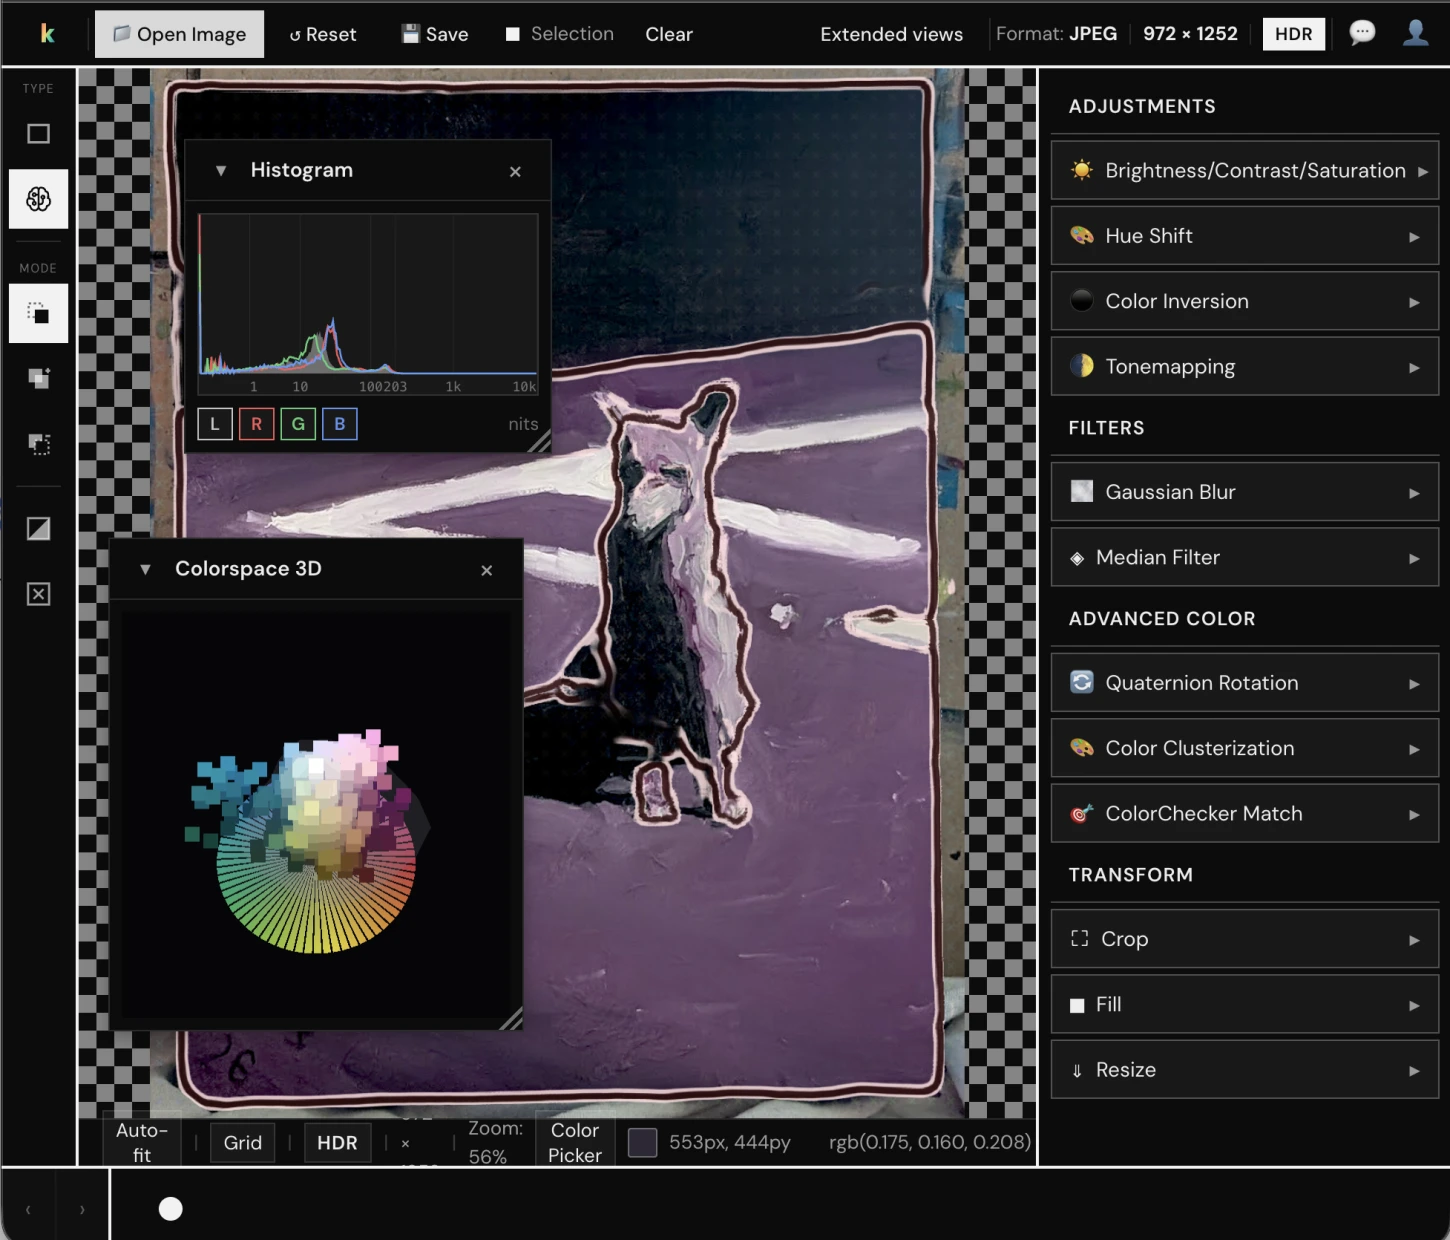Click the Quaternion Rotation rotate icon
Screen dimensions: 1450x1240
[x=1082, y=682]
